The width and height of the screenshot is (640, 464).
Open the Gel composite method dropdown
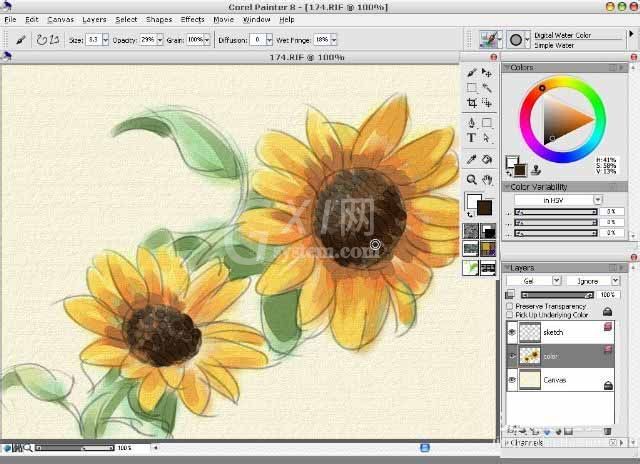coord(556,281)
